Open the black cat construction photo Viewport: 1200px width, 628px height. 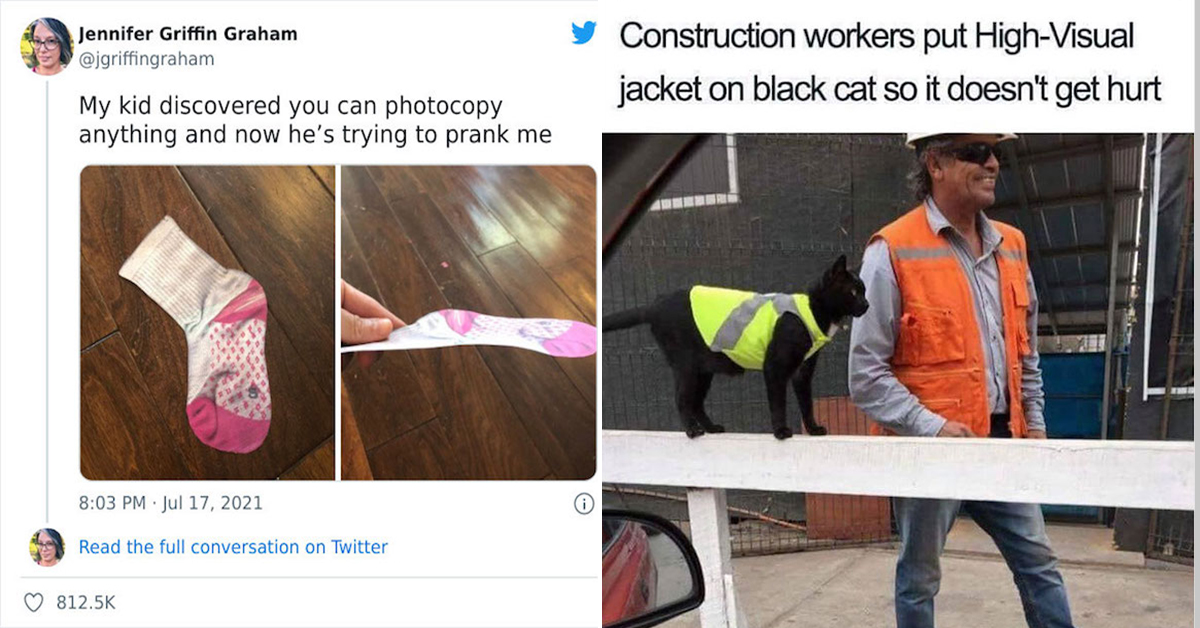898,380
